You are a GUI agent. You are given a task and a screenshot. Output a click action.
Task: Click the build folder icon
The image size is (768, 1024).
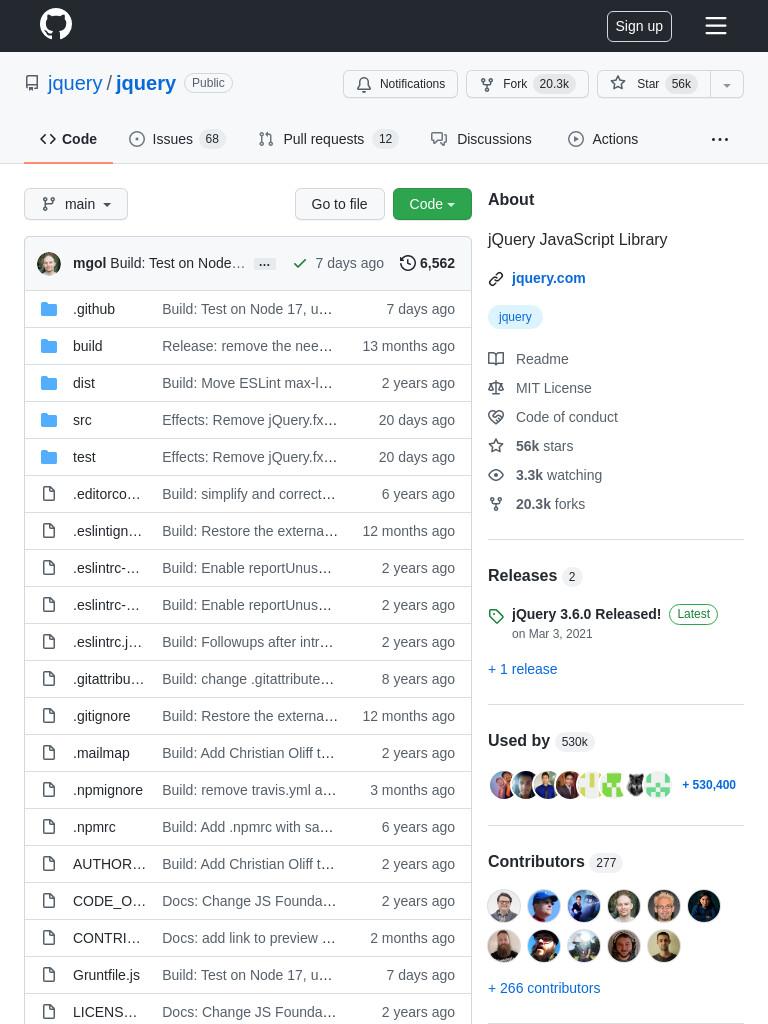coord(49,346)
